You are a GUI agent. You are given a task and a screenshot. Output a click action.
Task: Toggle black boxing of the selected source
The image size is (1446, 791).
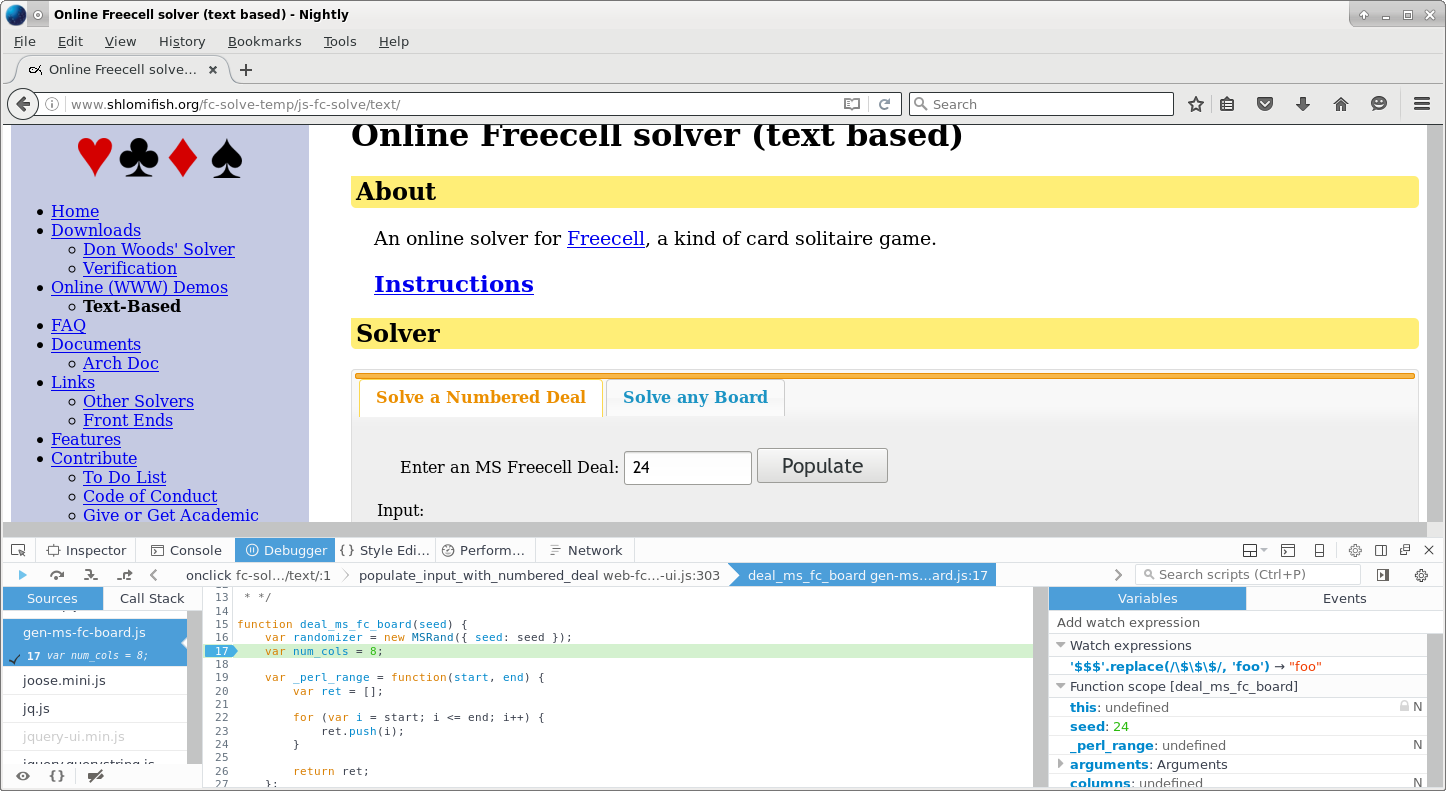pos(23,776)
